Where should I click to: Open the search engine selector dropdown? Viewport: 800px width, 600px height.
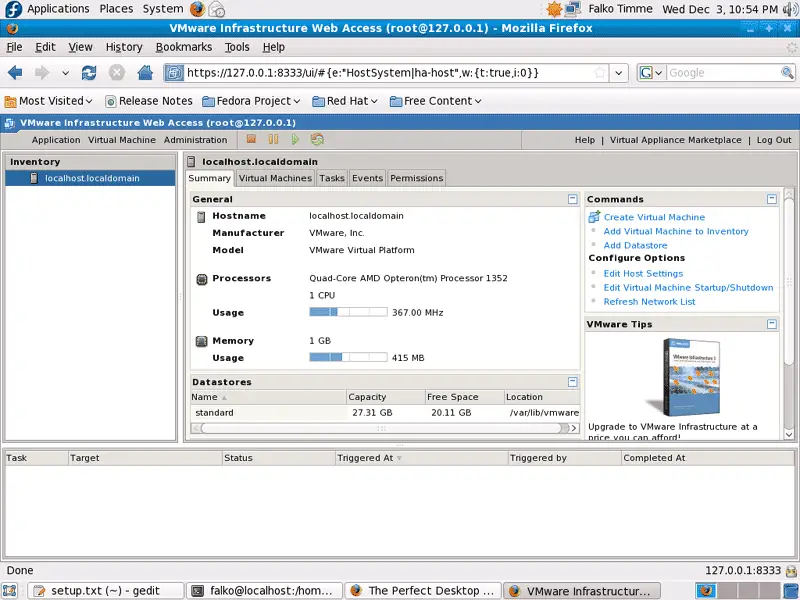coord(651,73)
